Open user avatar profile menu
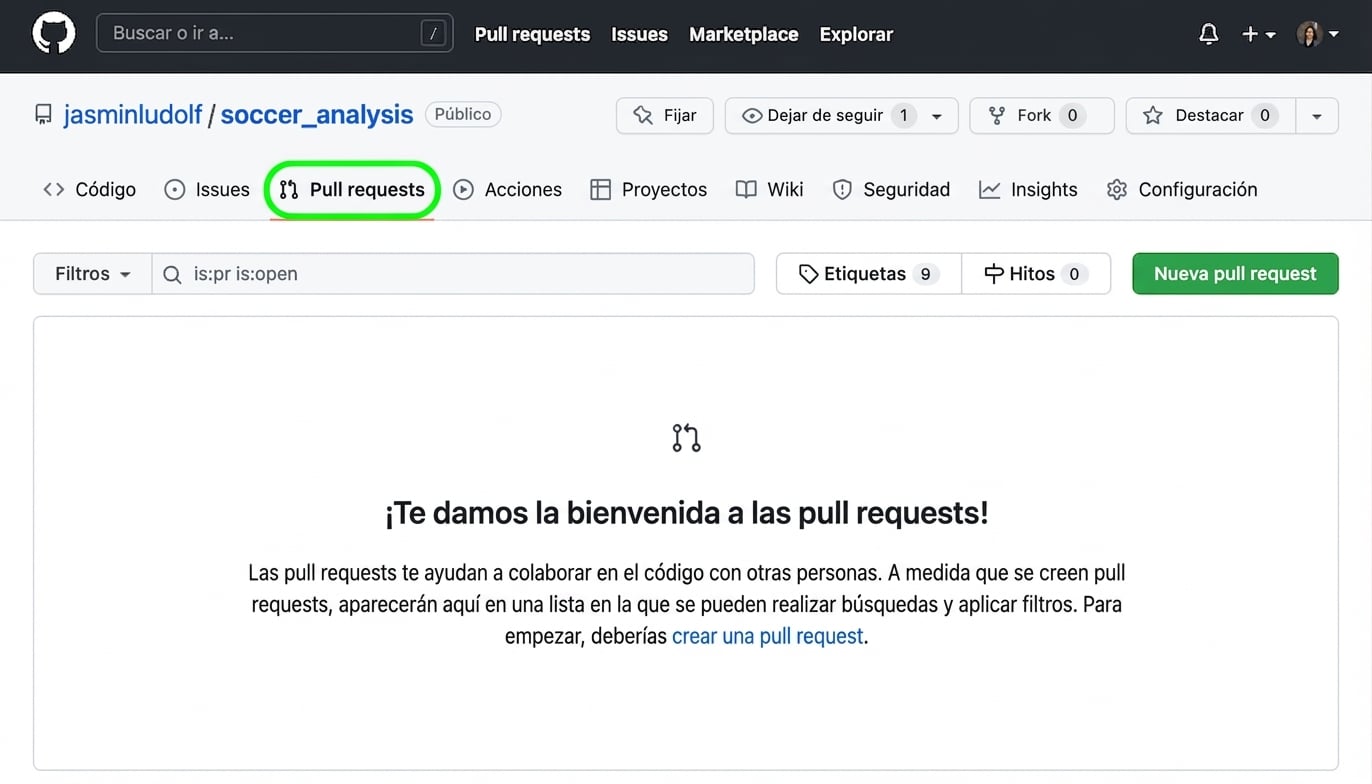 pos(1317,34)
